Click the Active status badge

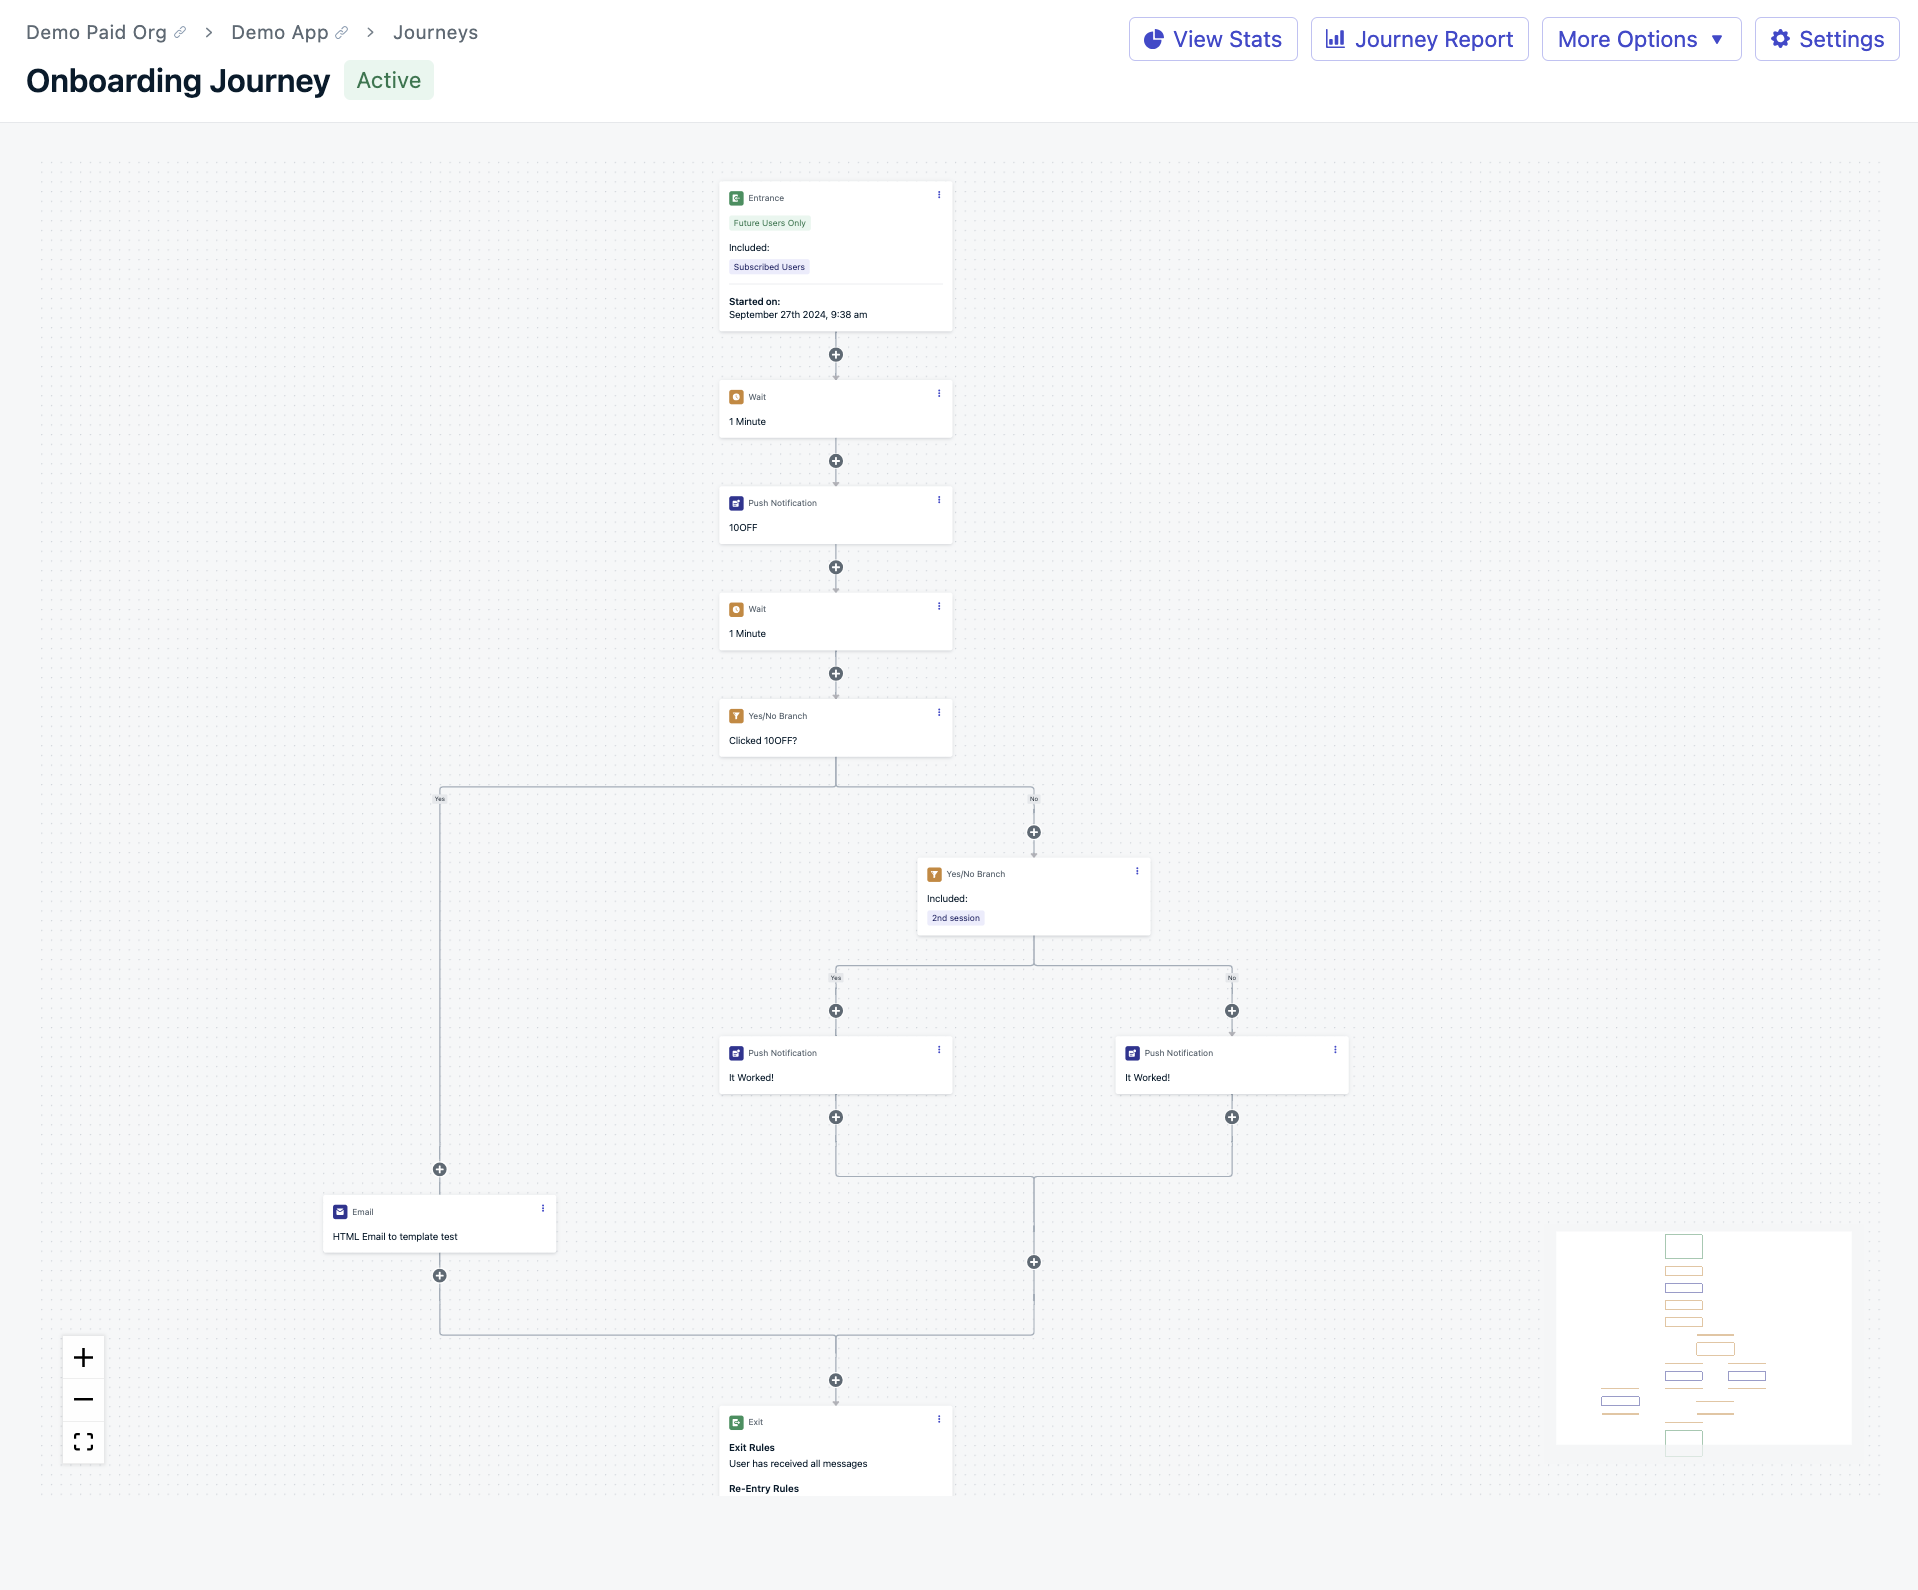coord(389,80)
